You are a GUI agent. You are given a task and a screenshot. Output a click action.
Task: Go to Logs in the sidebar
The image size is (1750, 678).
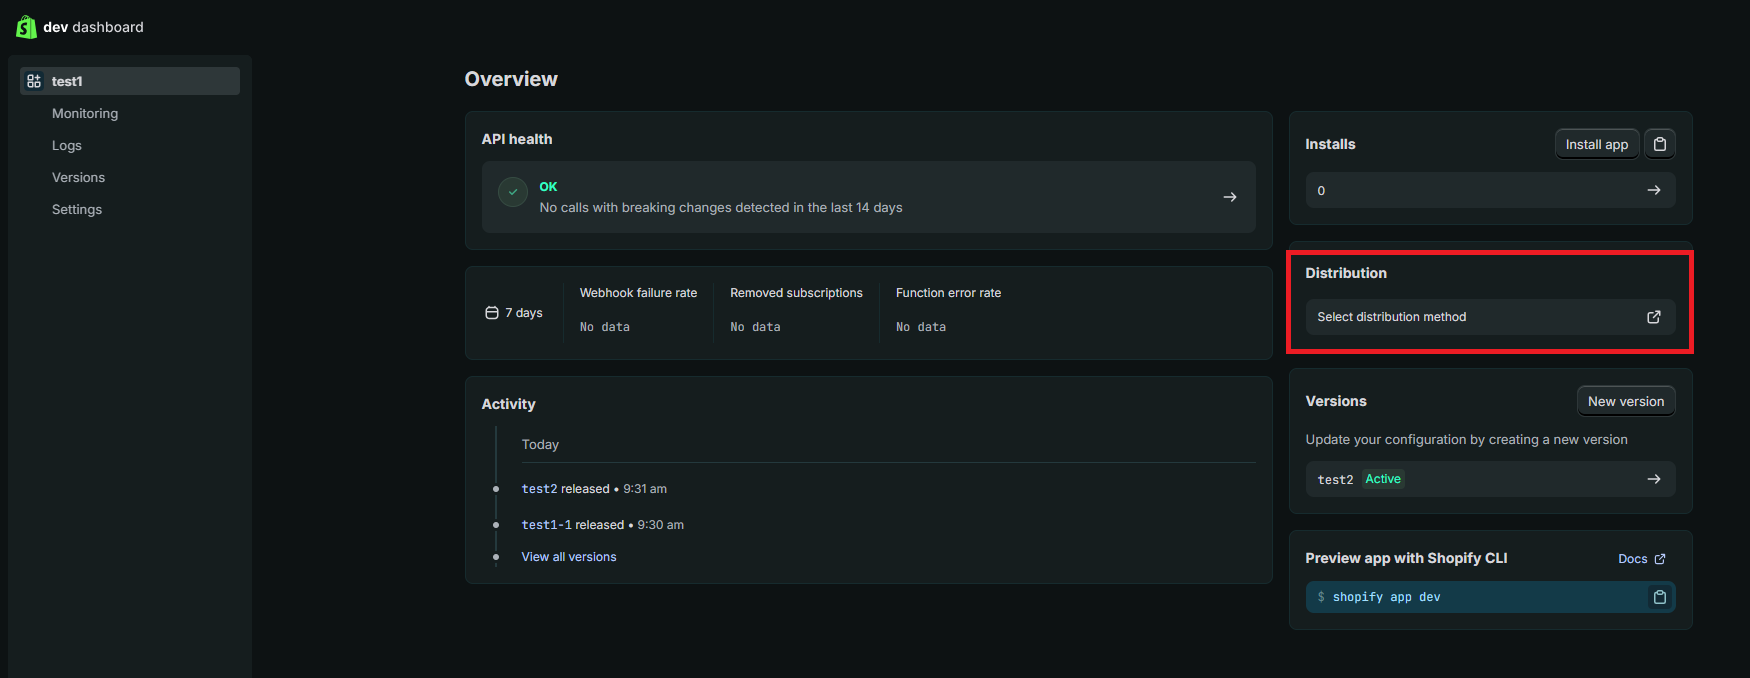(x=67, y=145)
